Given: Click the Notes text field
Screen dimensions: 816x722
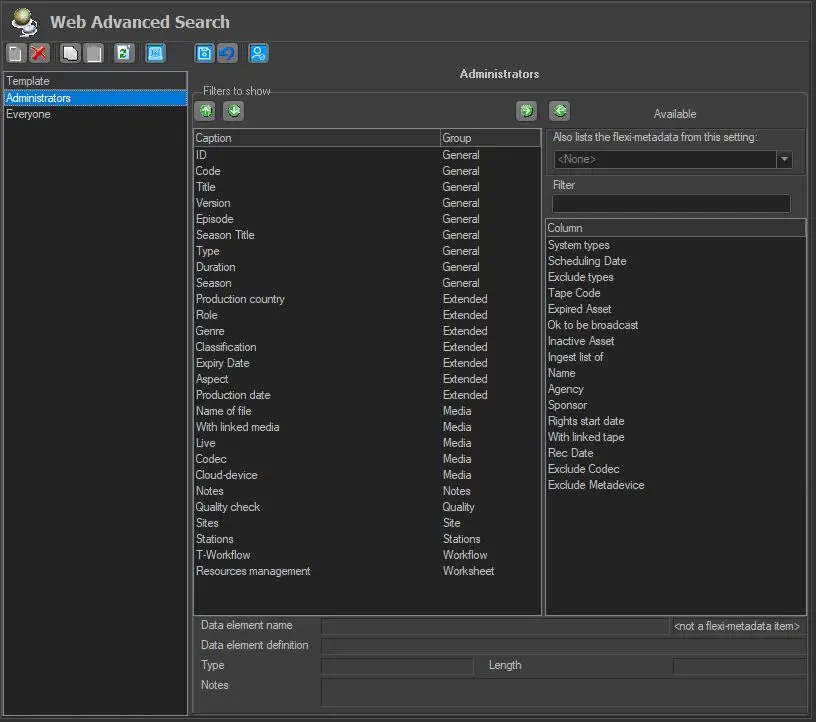Looking at the screenshot, I should pos(563,692).
